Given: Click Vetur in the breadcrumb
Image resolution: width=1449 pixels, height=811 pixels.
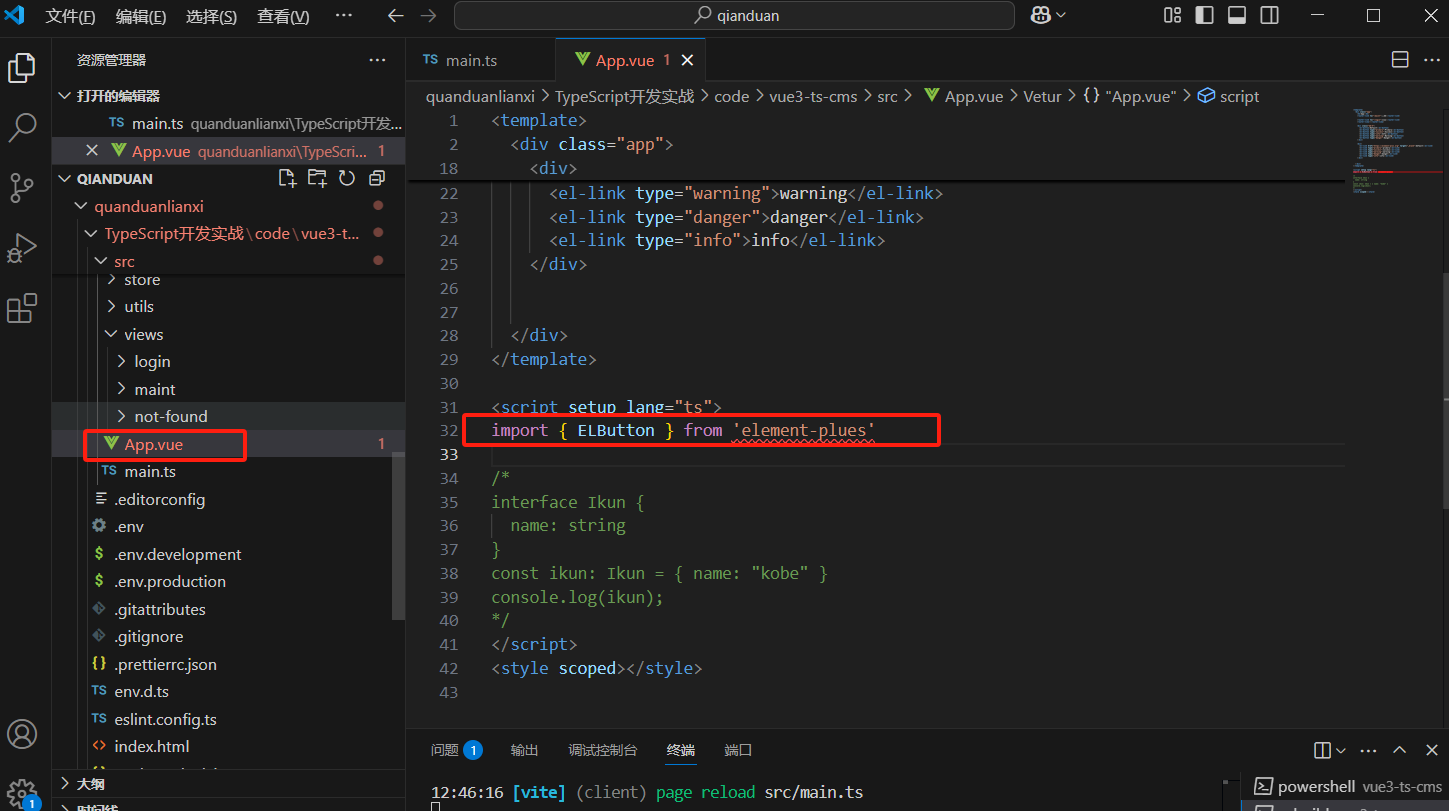Looking at the screenshot, I should coord(1041,97).
